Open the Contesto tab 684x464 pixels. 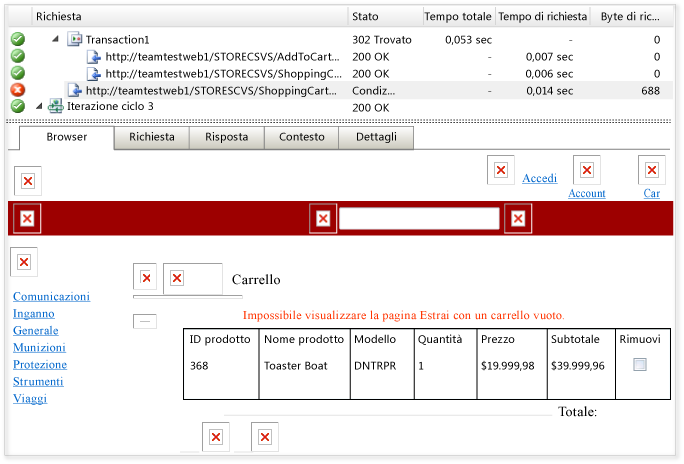pyautogui.click(x=301, y=137)
